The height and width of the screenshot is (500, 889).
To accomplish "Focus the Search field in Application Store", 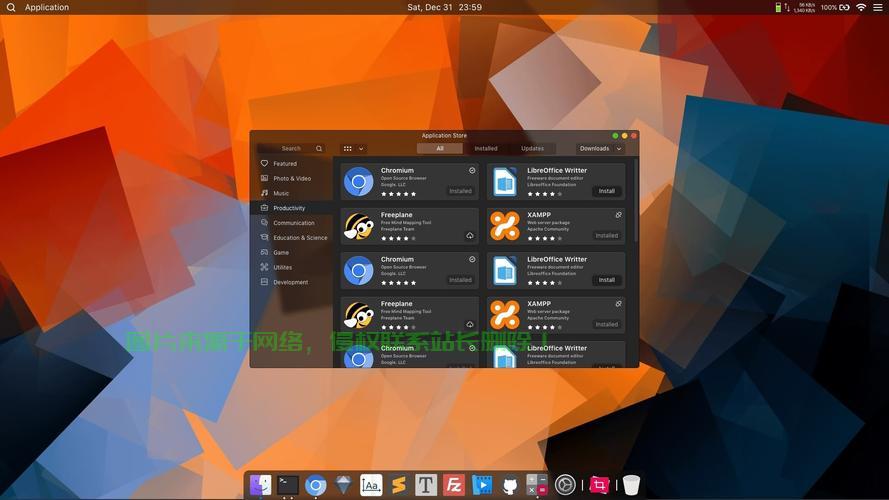I will (291, 149).
